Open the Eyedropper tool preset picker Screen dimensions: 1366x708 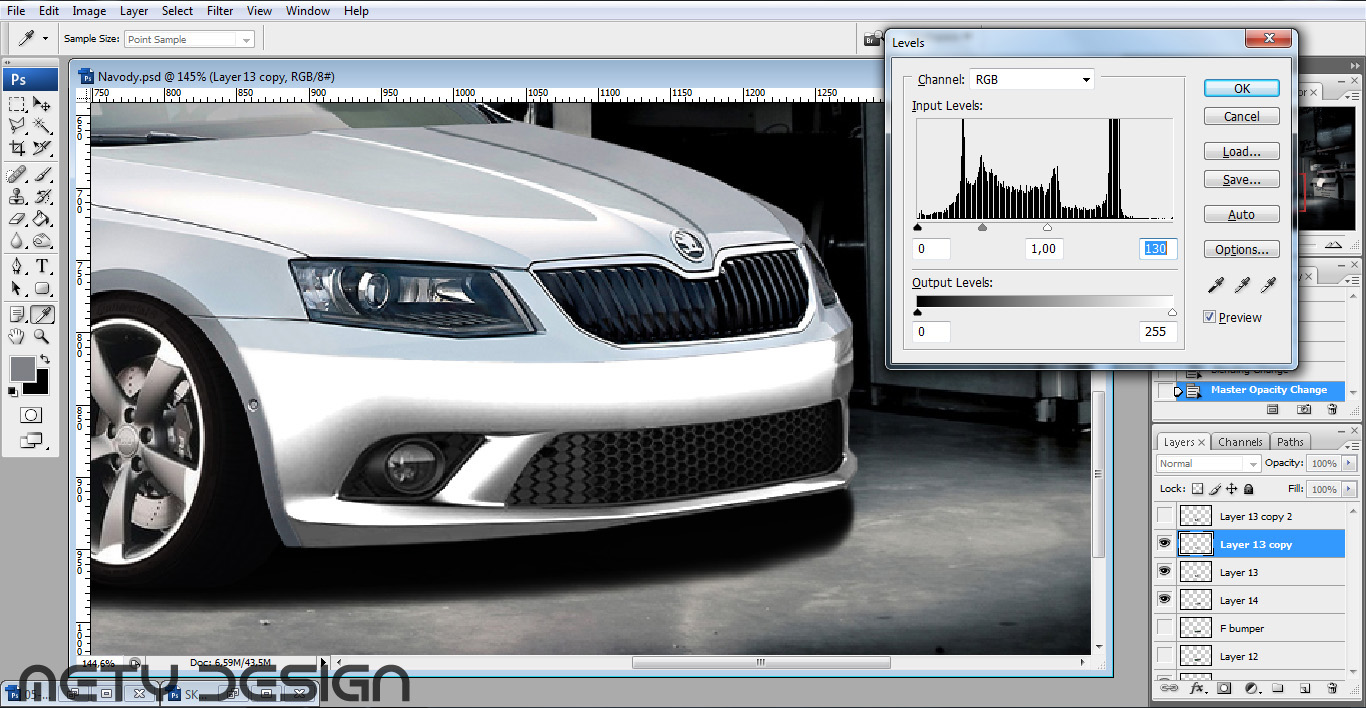pyautogui.click(x=32, y=39)
